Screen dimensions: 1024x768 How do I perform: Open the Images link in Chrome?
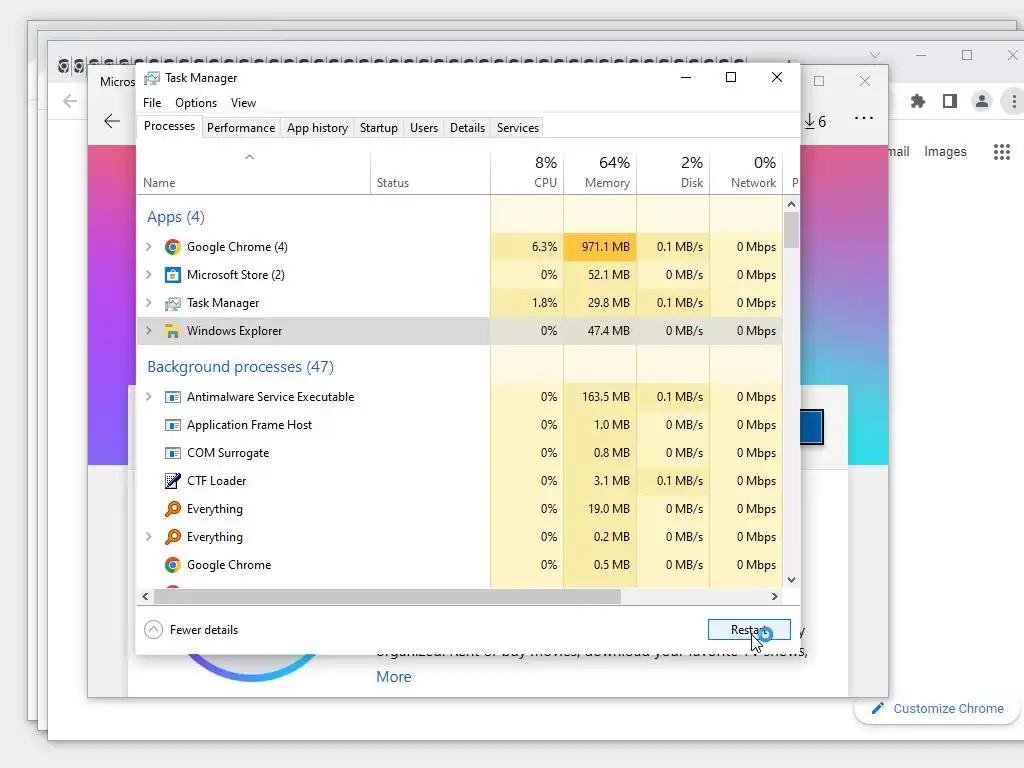tap(945, 152)
